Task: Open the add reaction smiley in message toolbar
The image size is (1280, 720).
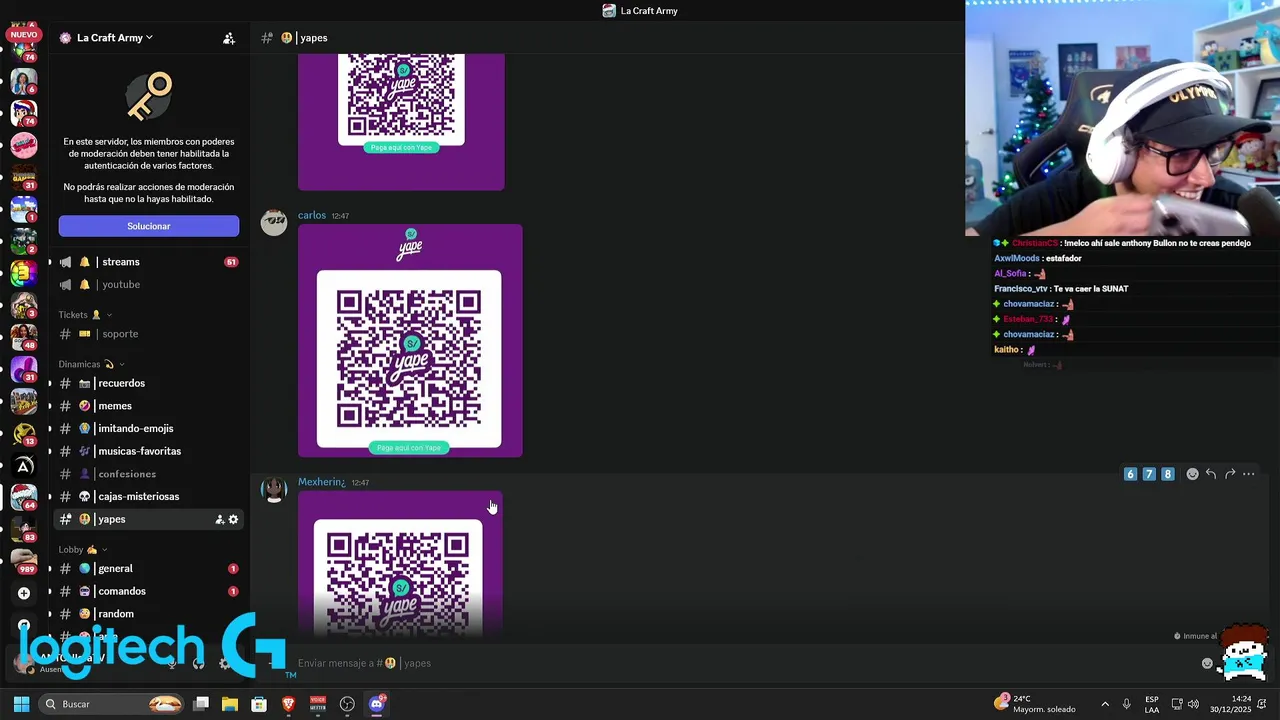Action: (x=1192, y=474)
